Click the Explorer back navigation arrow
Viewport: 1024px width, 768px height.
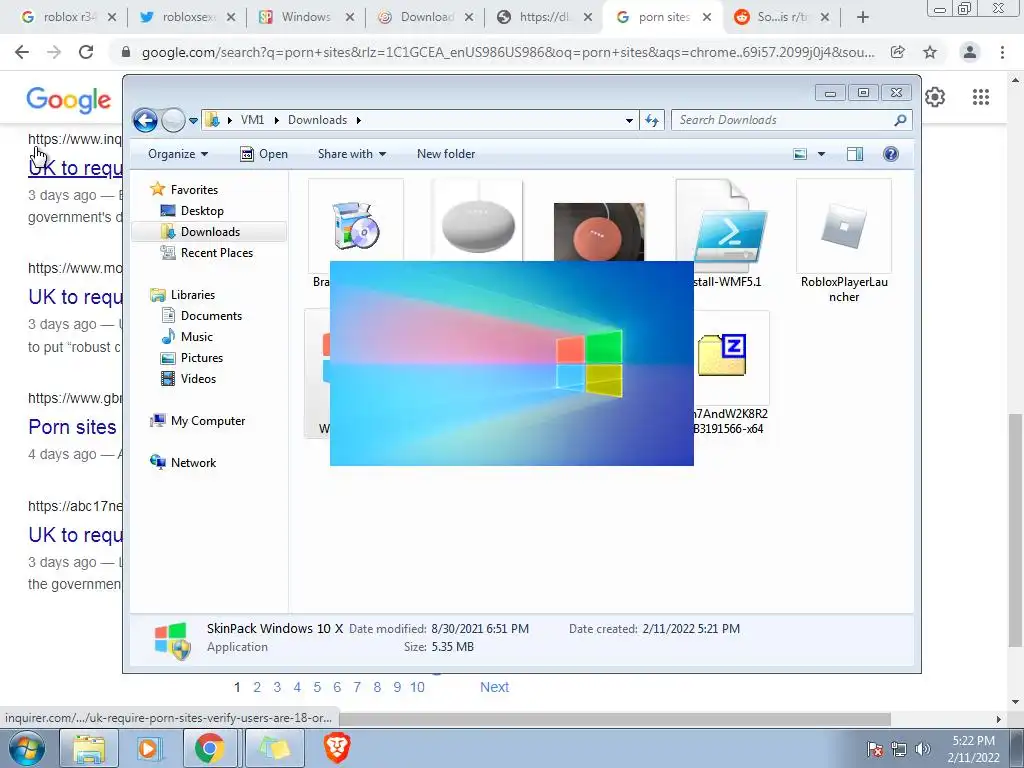(145, 120)
